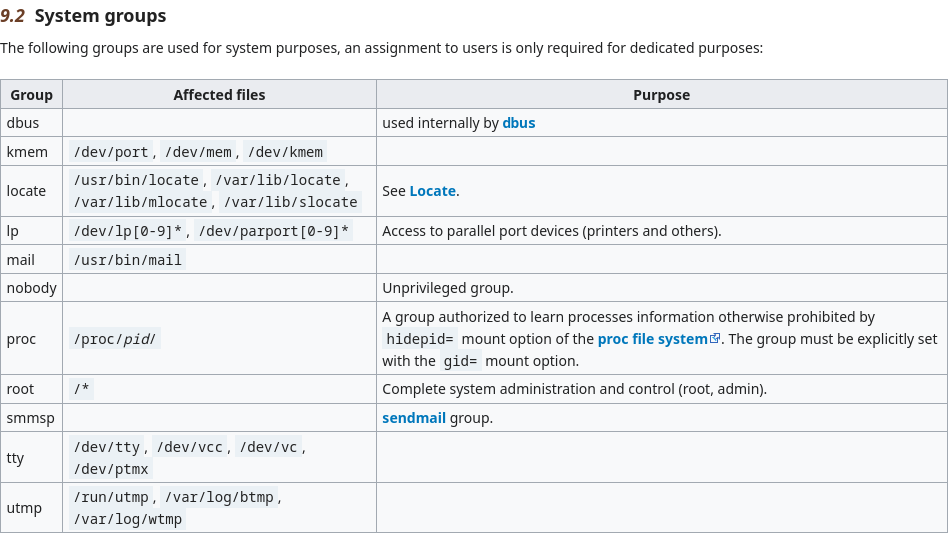
Task: Click the hidepid= code snippet
Action: pos(420,339)
